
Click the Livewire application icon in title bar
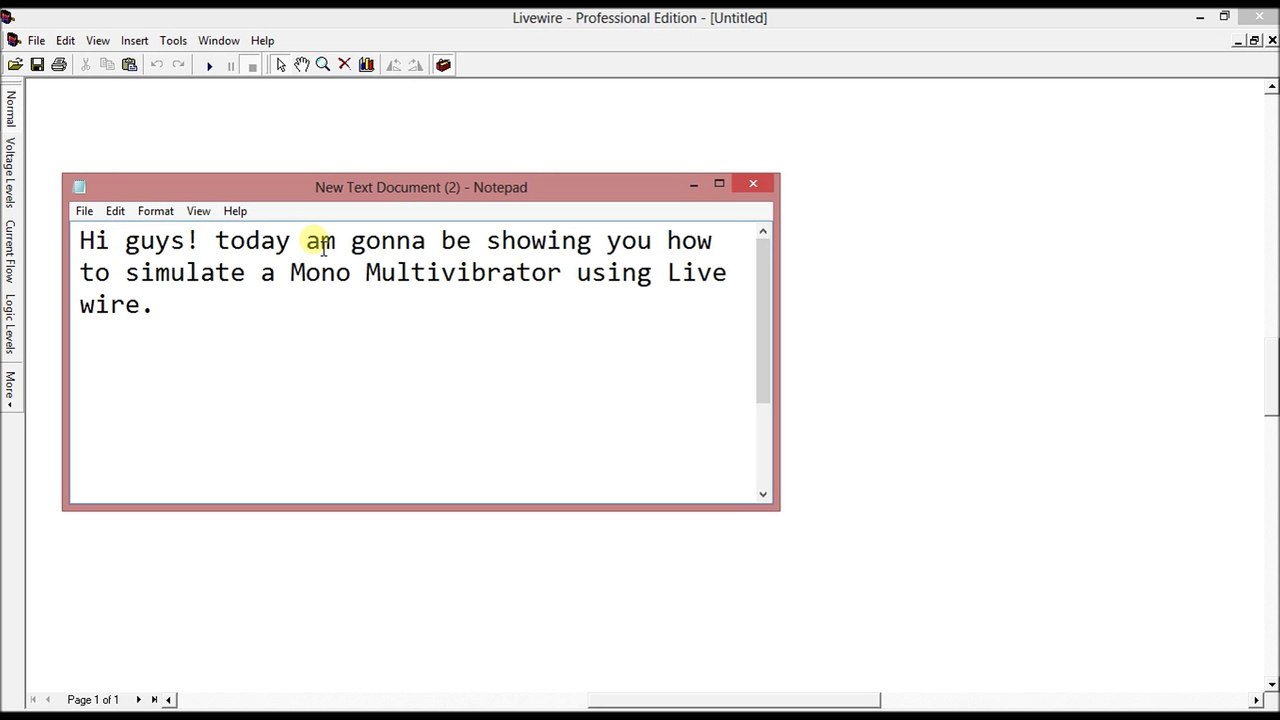[x=8, y=17]
